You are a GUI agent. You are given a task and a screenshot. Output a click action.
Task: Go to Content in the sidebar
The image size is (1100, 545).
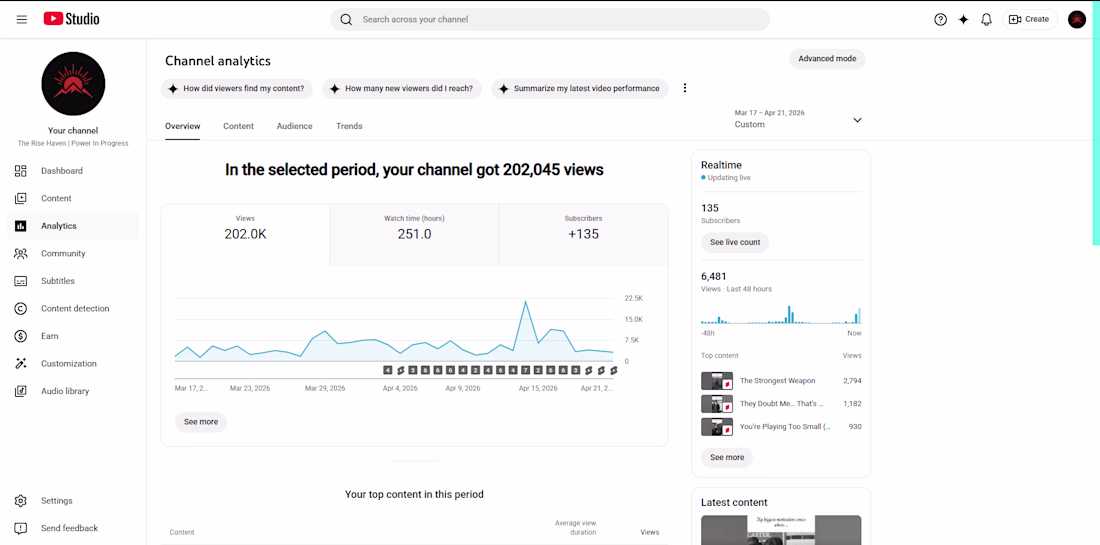[73, 199]
